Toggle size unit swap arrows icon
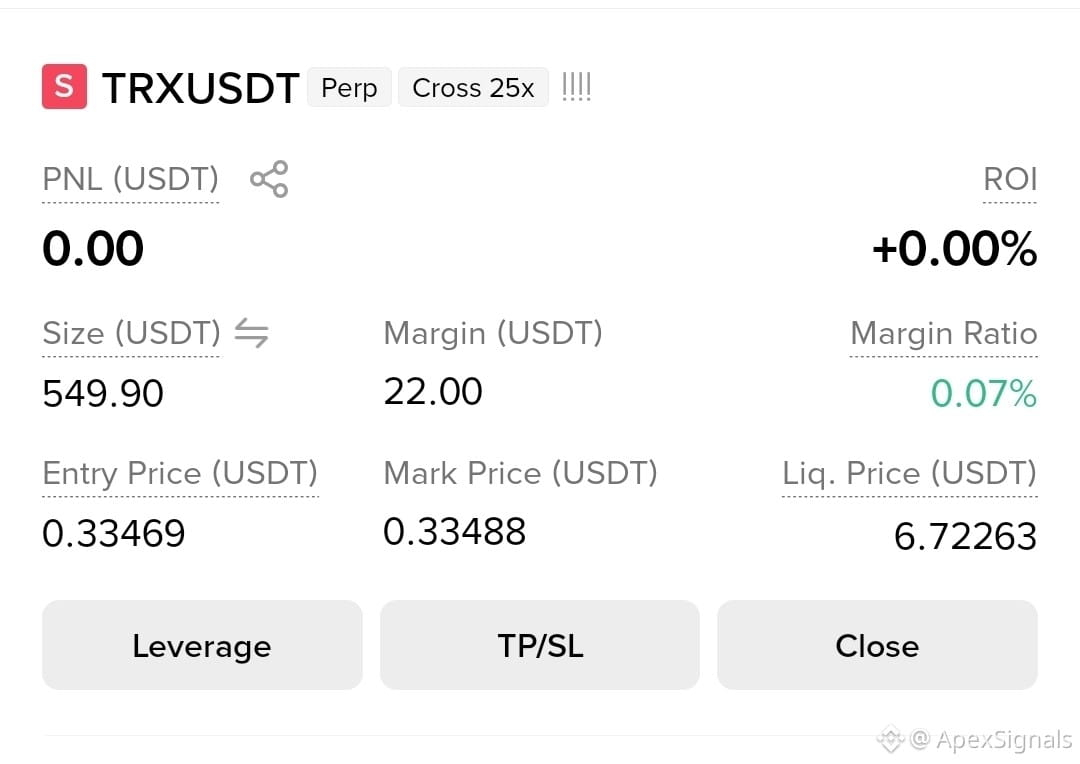Viewport: 1080px width, 764px height. click(x=251, y=333)
